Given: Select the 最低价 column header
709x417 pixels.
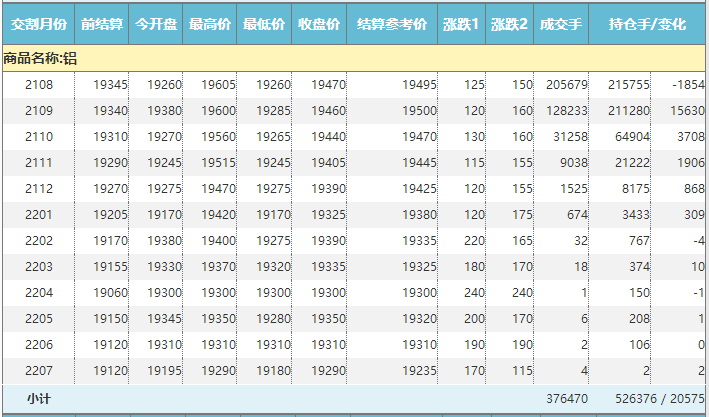Looking at the screenshot, I should coord(265,24).
